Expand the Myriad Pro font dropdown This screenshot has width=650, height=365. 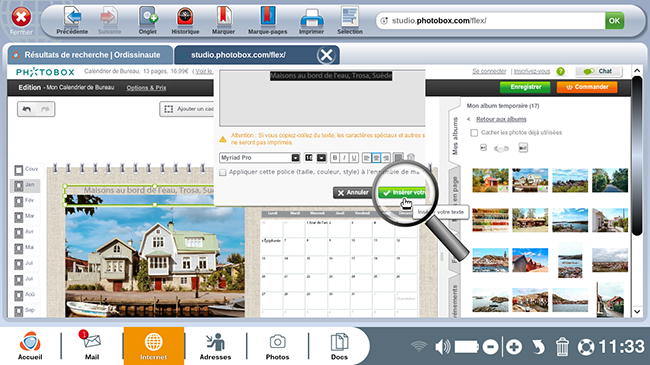point(295,158)
